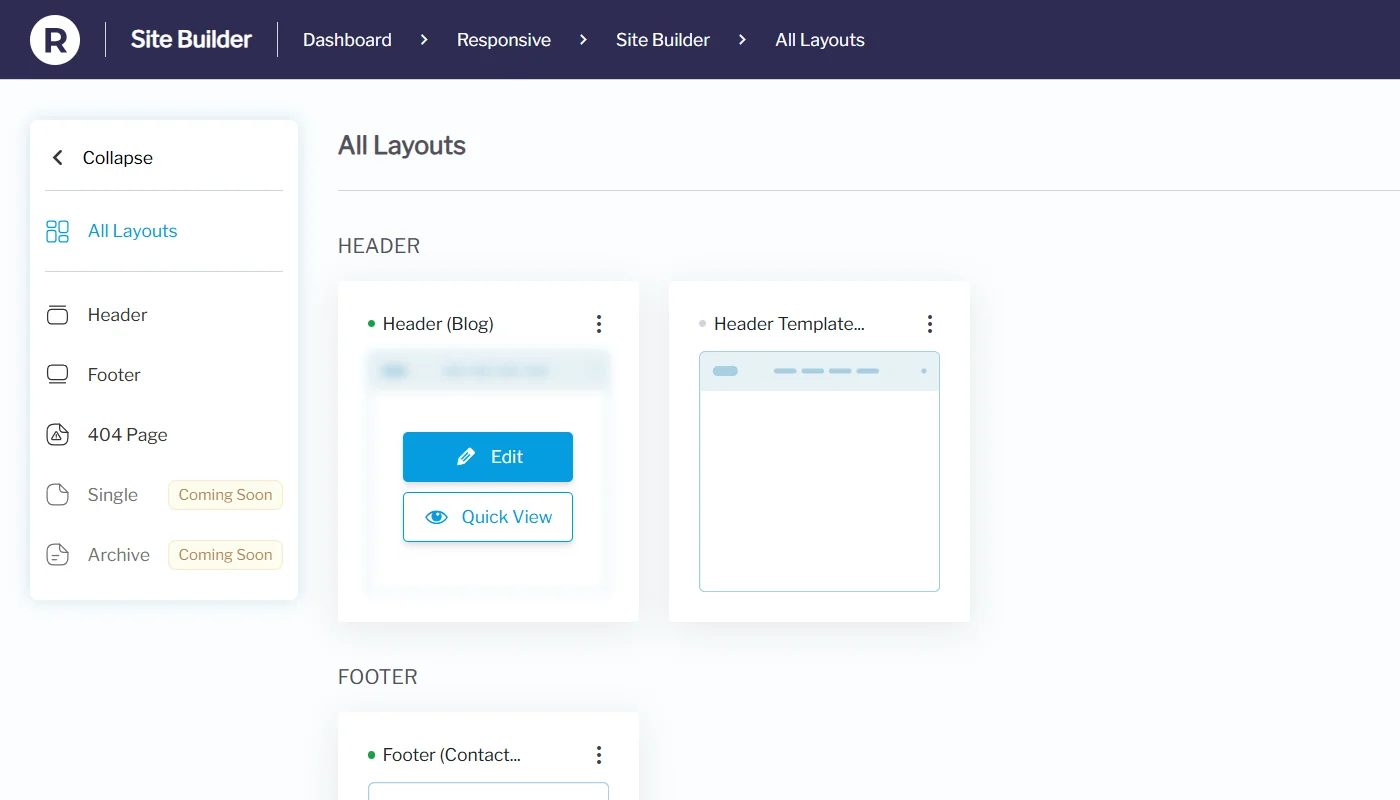Open three-dot menu for Footer (Contact card
The height and width of the screenshot is (800, 1400).
click(599, 755)
